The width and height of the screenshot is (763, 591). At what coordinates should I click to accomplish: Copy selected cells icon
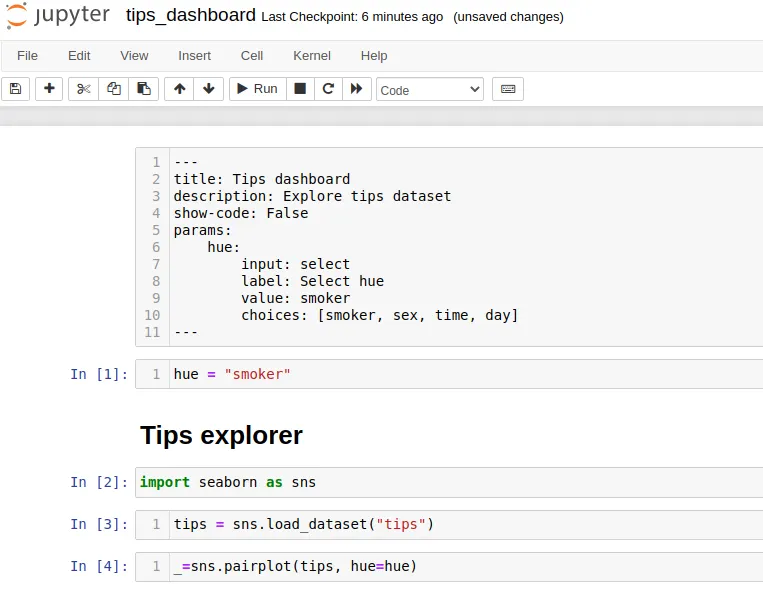click(113, 89)
